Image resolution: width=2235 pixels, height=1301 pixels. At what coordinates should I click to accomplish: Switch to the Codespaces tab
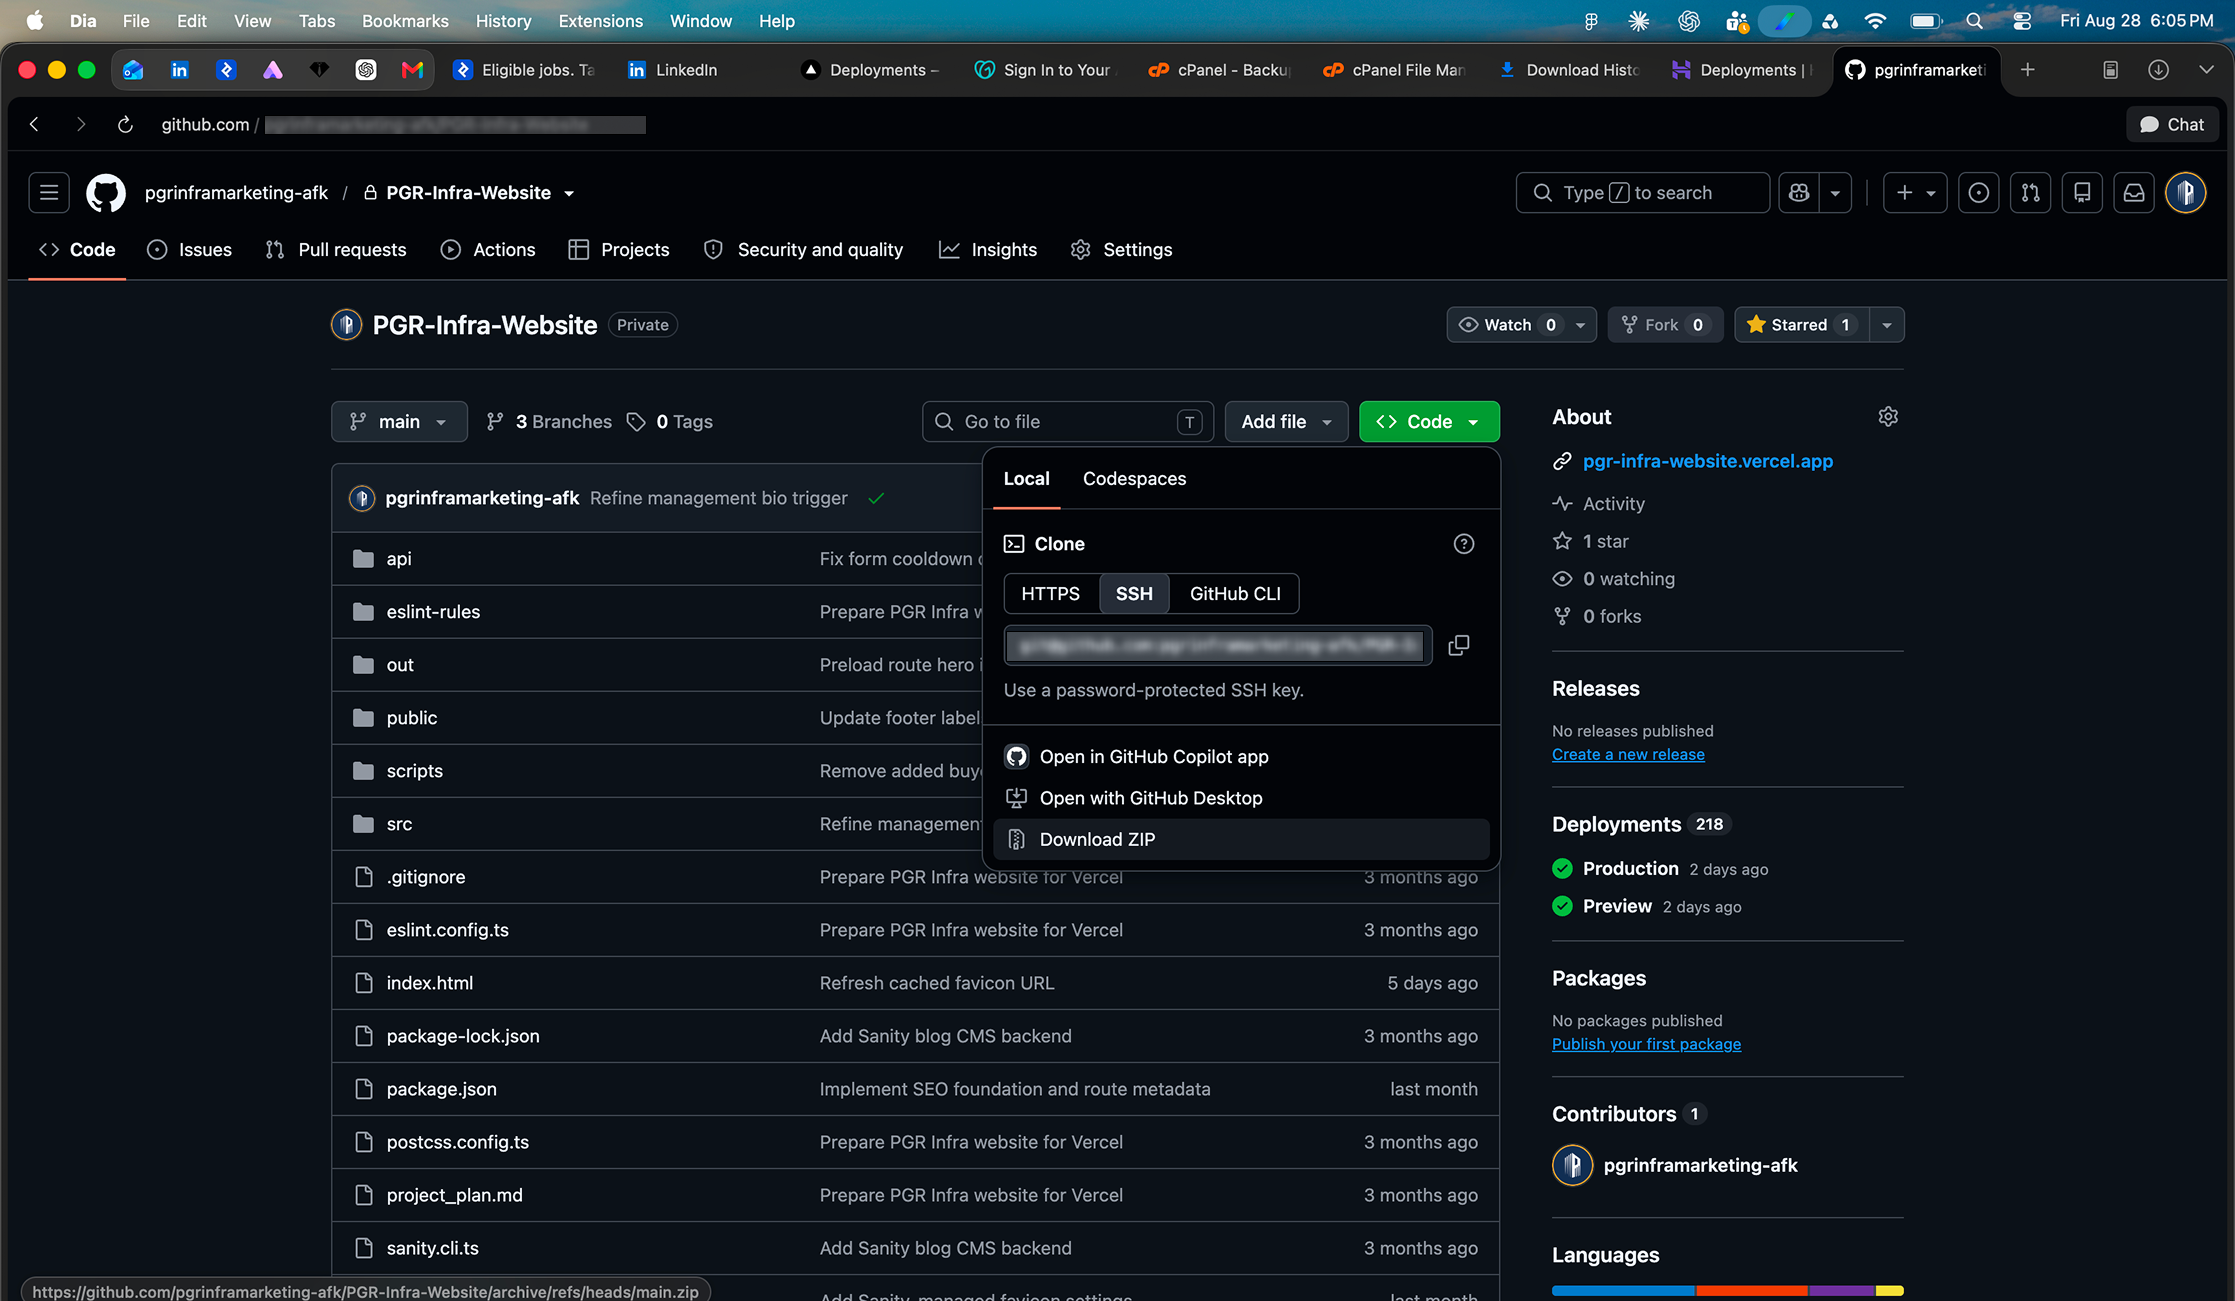click(1134, 479)
